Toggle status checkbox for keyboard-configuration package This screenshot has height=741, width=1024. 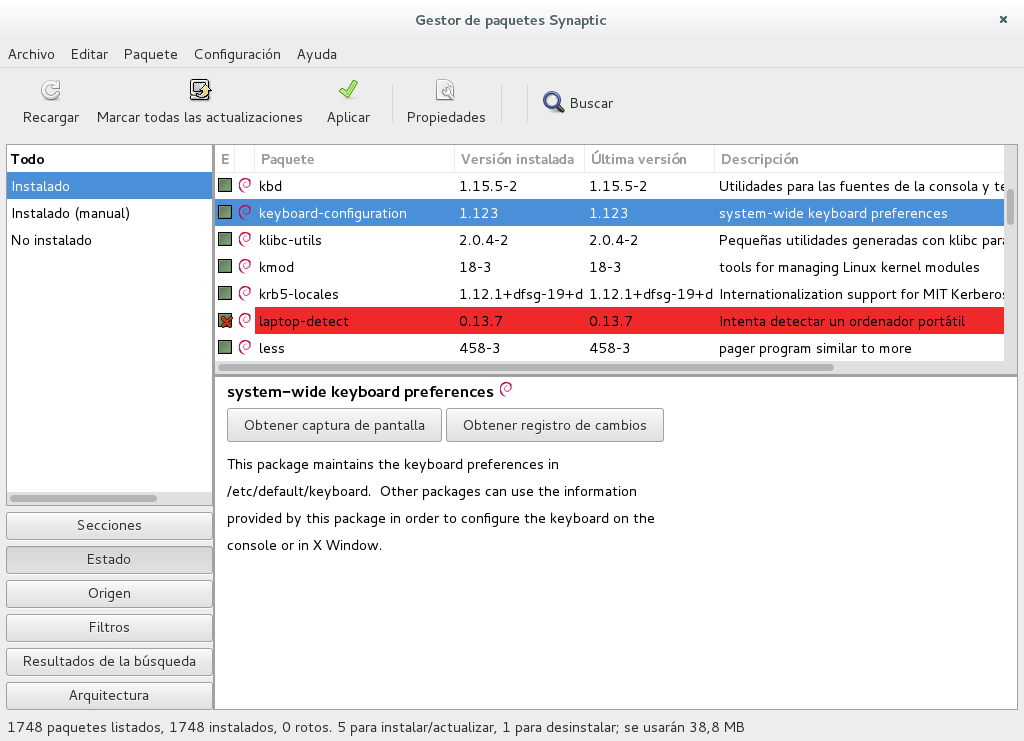(x=225, y=212)
